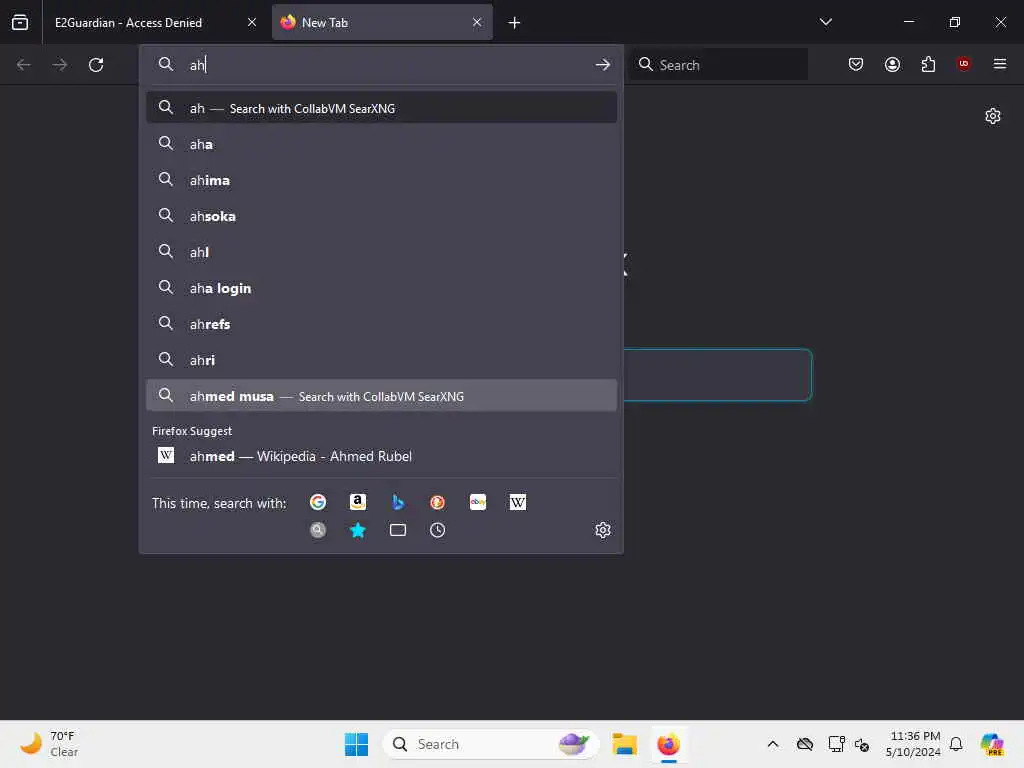Go forward to next page
The image size is (1024, 768).
point(59,65)
